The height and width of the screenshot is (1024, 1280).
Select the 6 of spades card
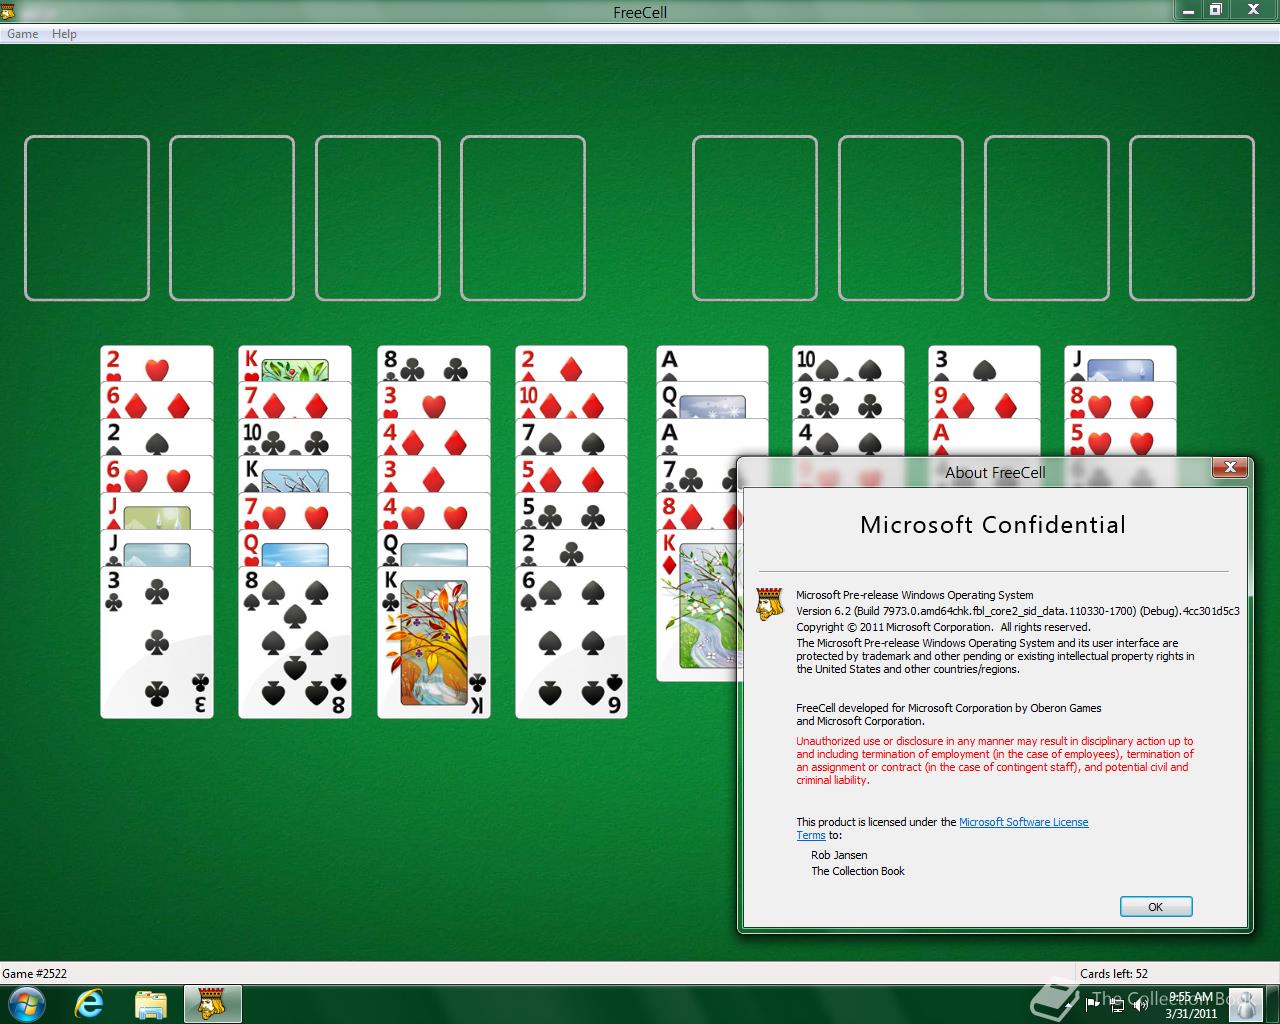571,642
